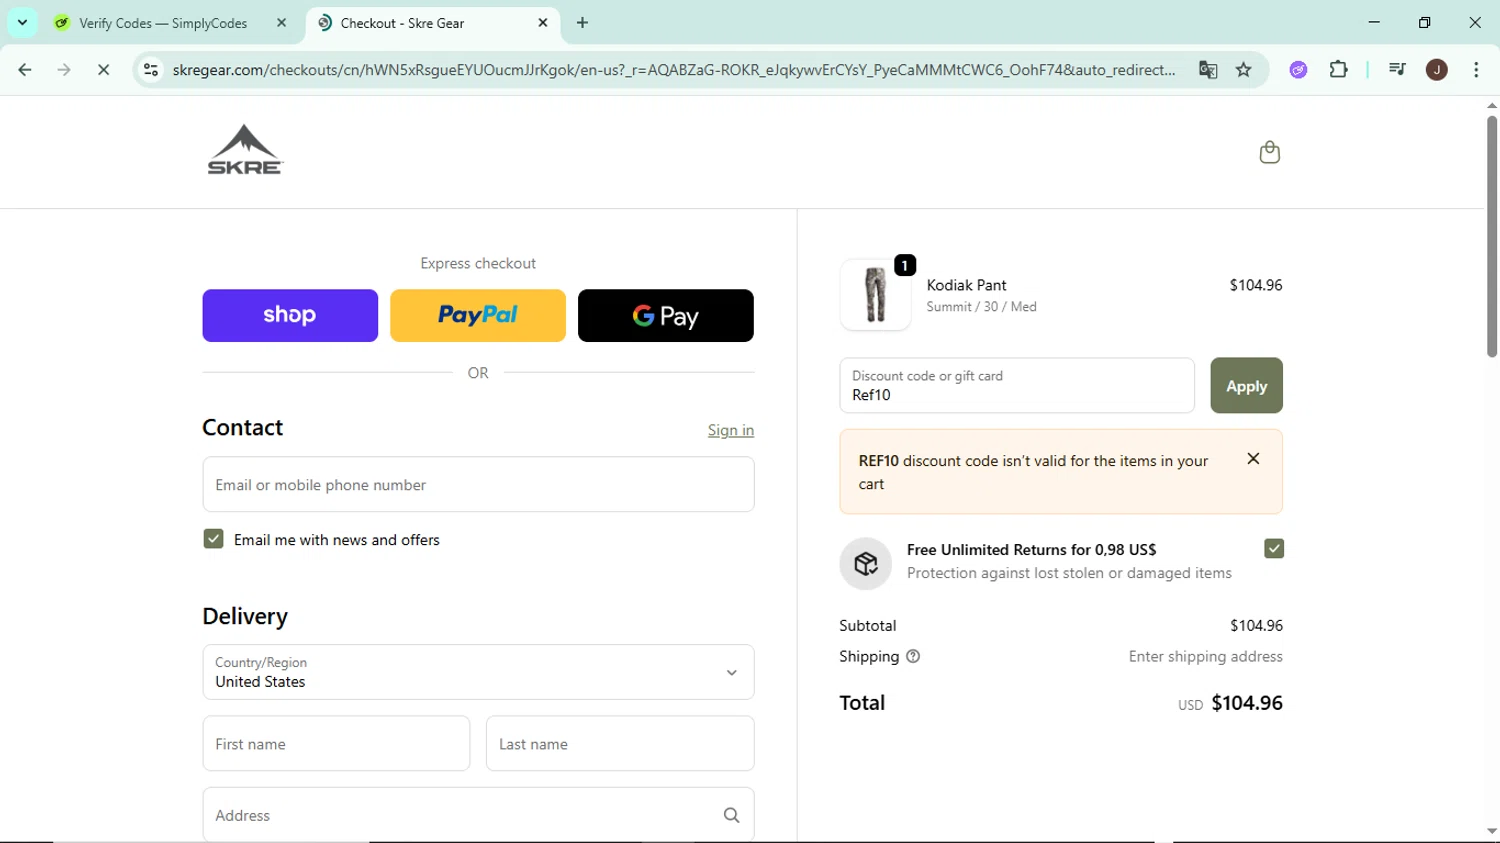1500x843 pixels.
Task: Click the Discount code or gift card field
Action: pyautogui.click(x=1017, y=386)
